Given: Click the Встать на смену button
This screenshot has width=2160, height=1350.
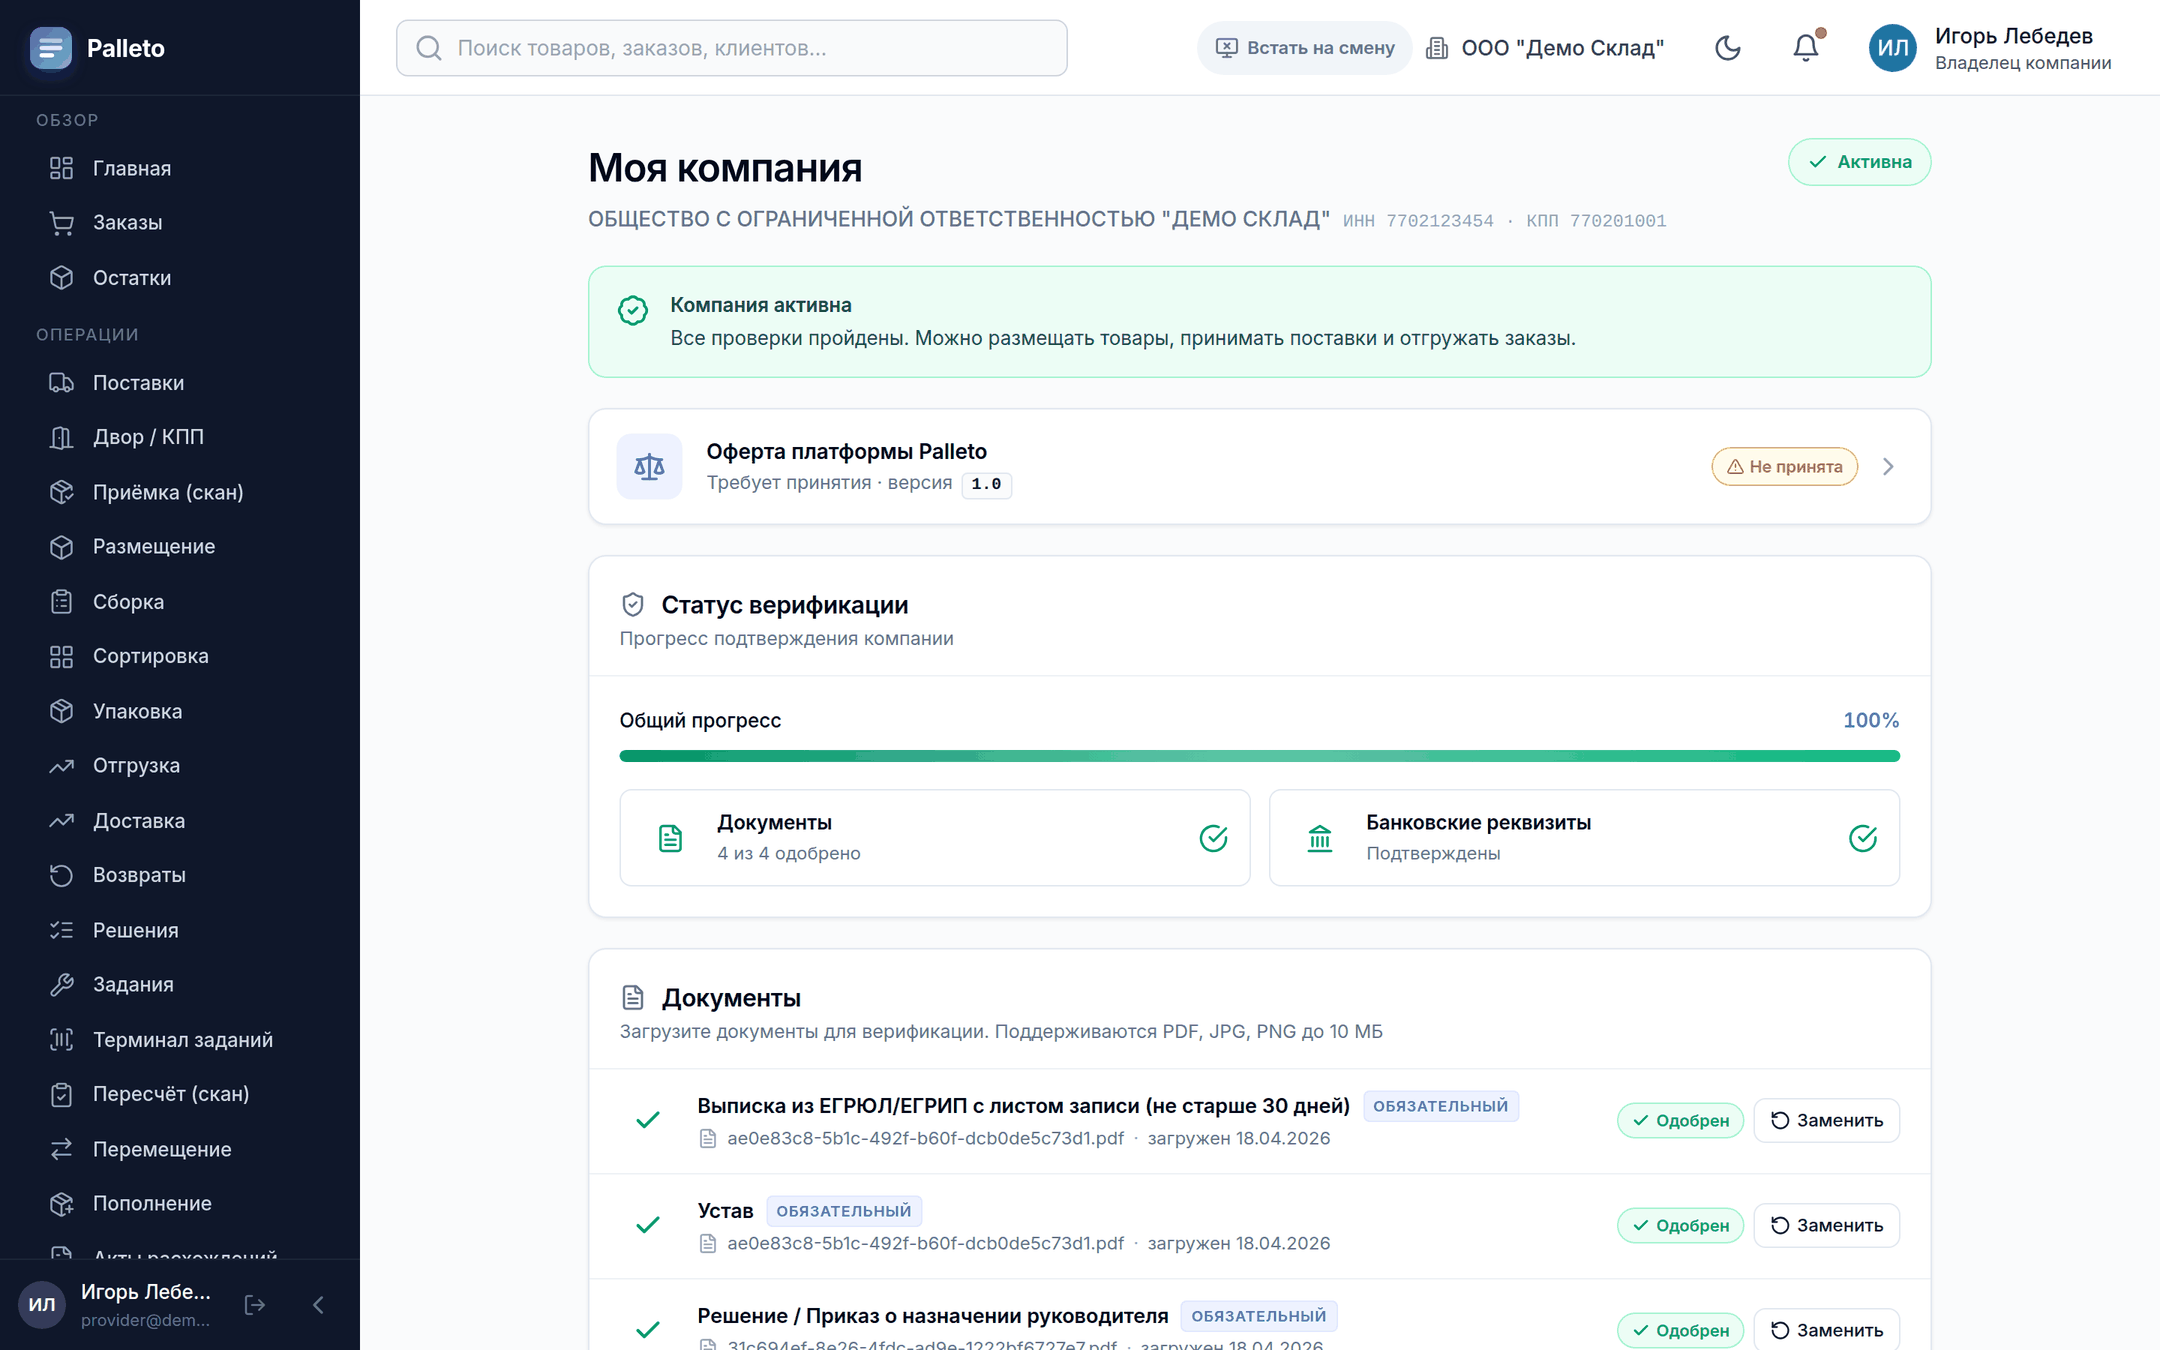Looking at the screenshot, I should pyautogui.click(x=1304, y=48).
